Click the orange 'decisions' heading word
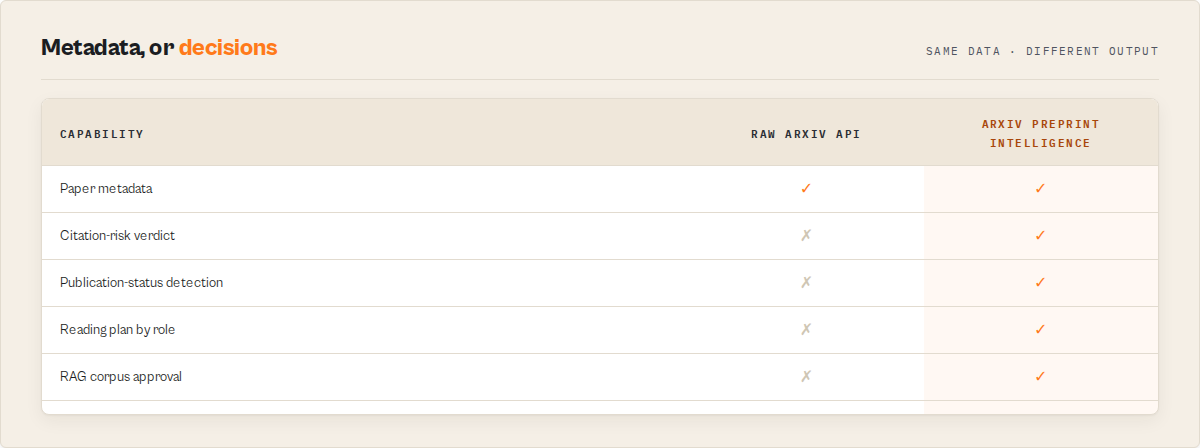Image resolution: width=1200 pixels, height=448 pixels. point(228,47)
